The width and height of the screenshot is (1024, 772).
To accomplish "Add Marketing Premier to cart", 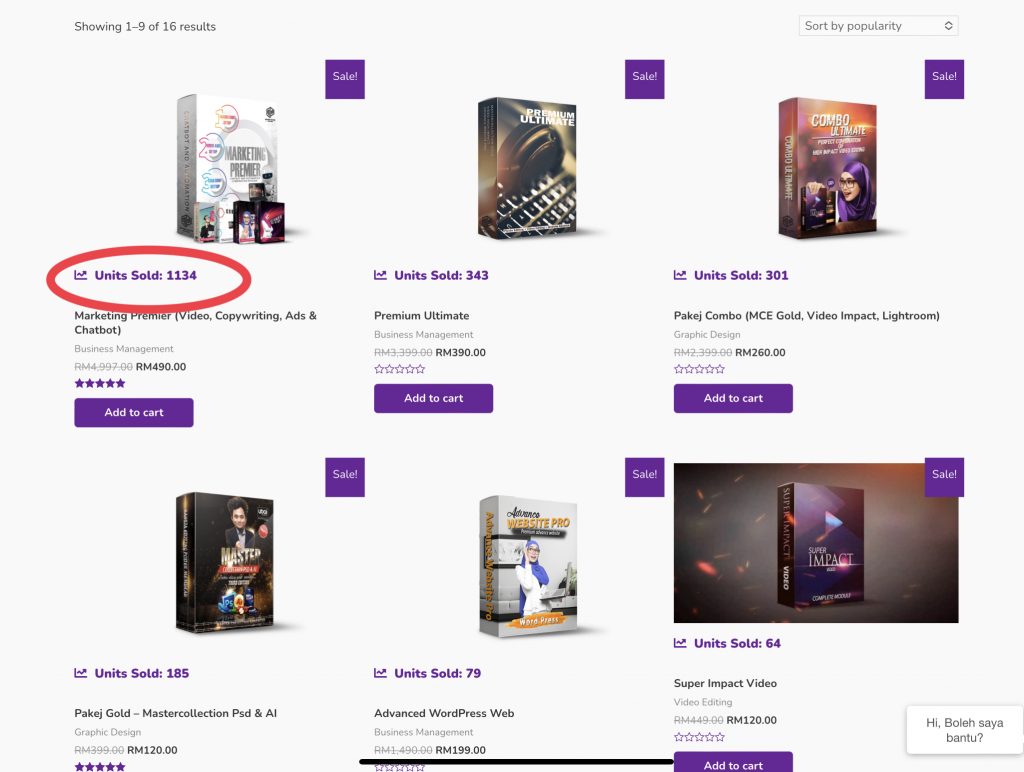I will coord(134,412).
